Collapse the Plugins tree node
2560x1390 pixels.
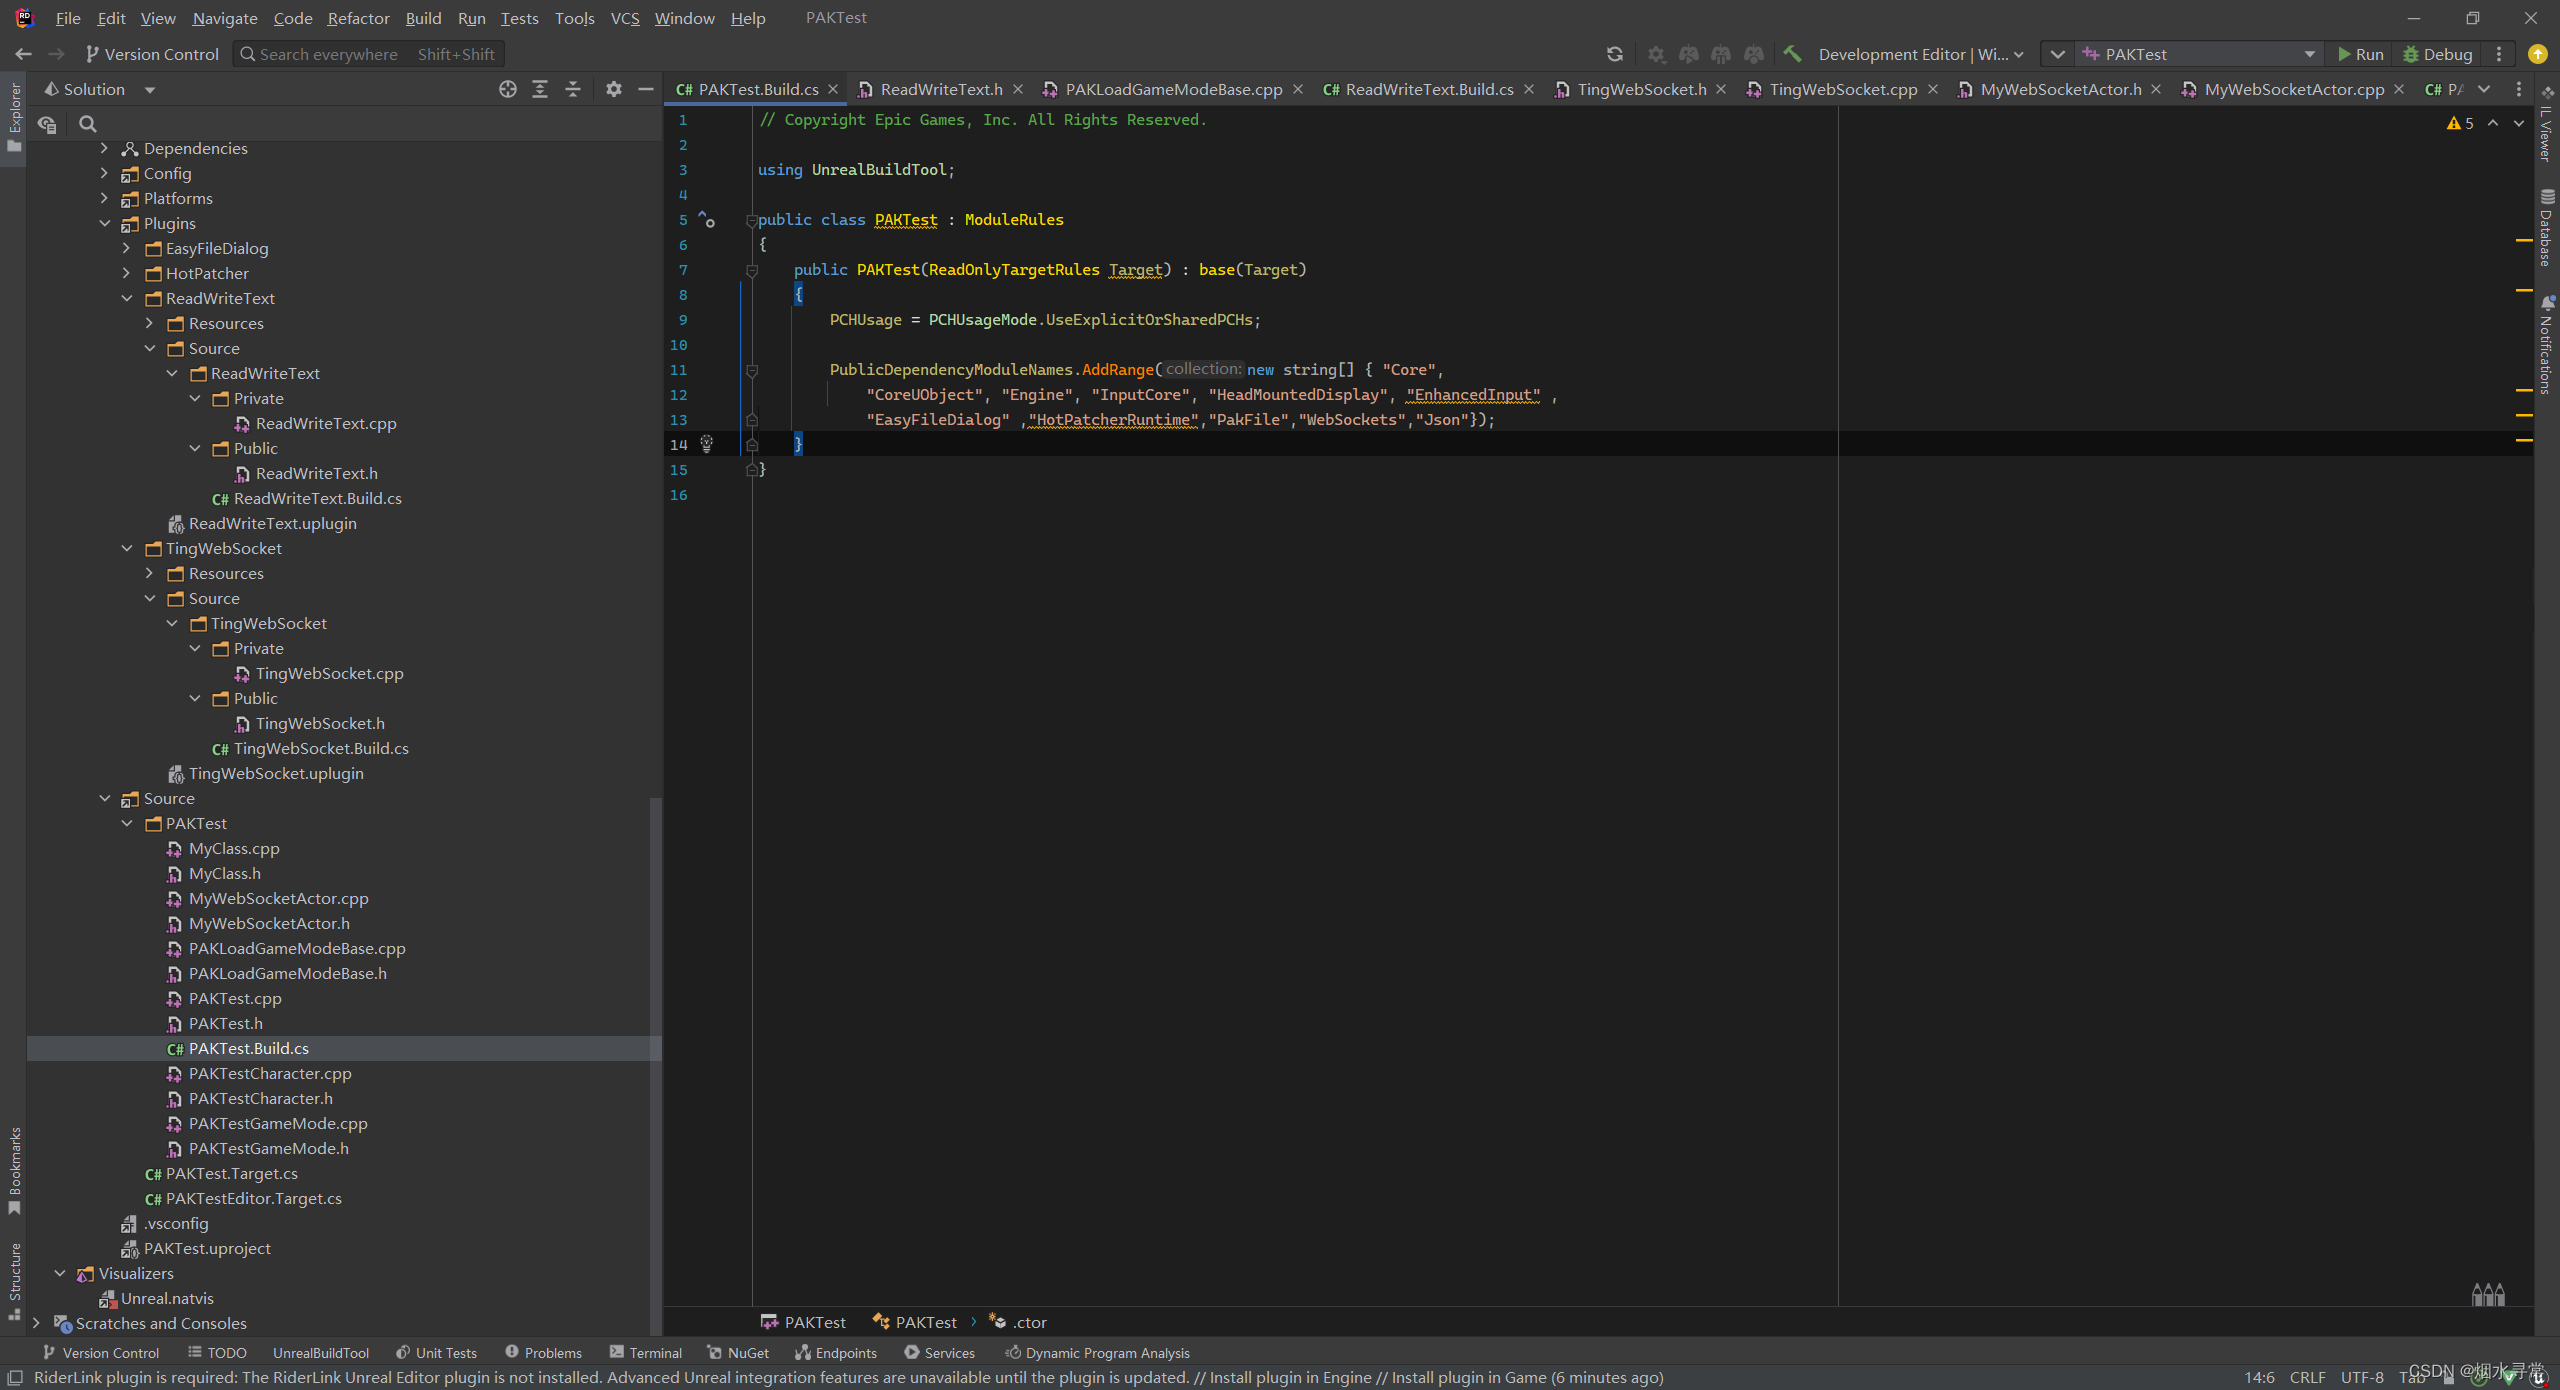(104, 223)
